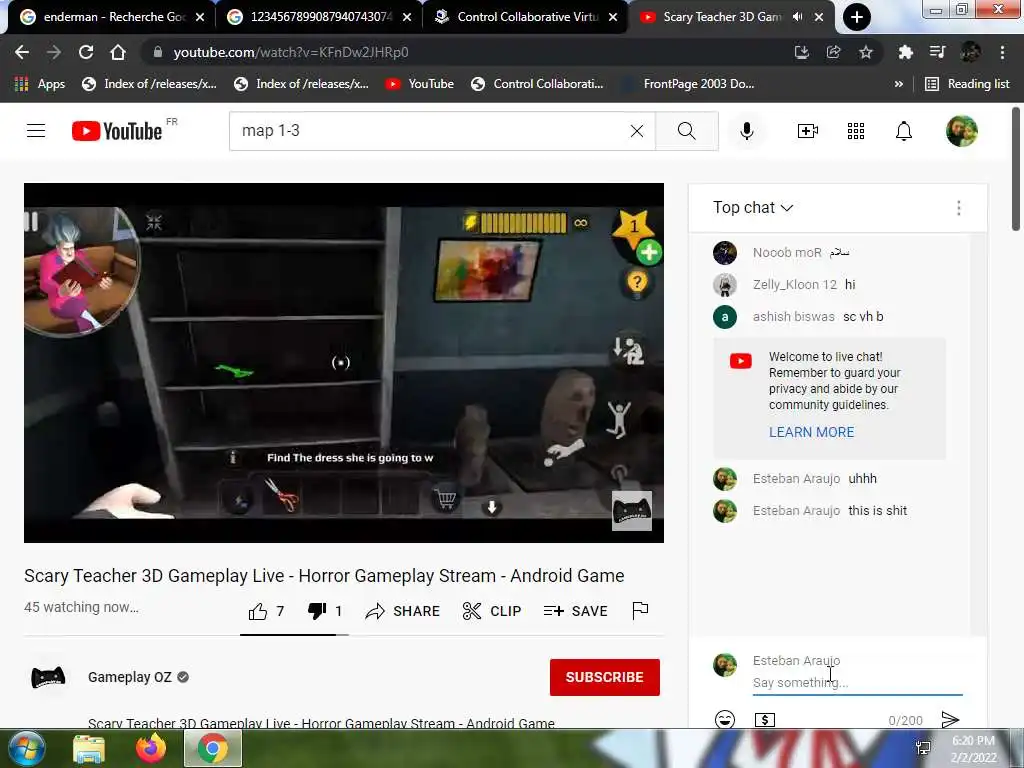Click the video player area
The image size is (1024, 768).
344,362
